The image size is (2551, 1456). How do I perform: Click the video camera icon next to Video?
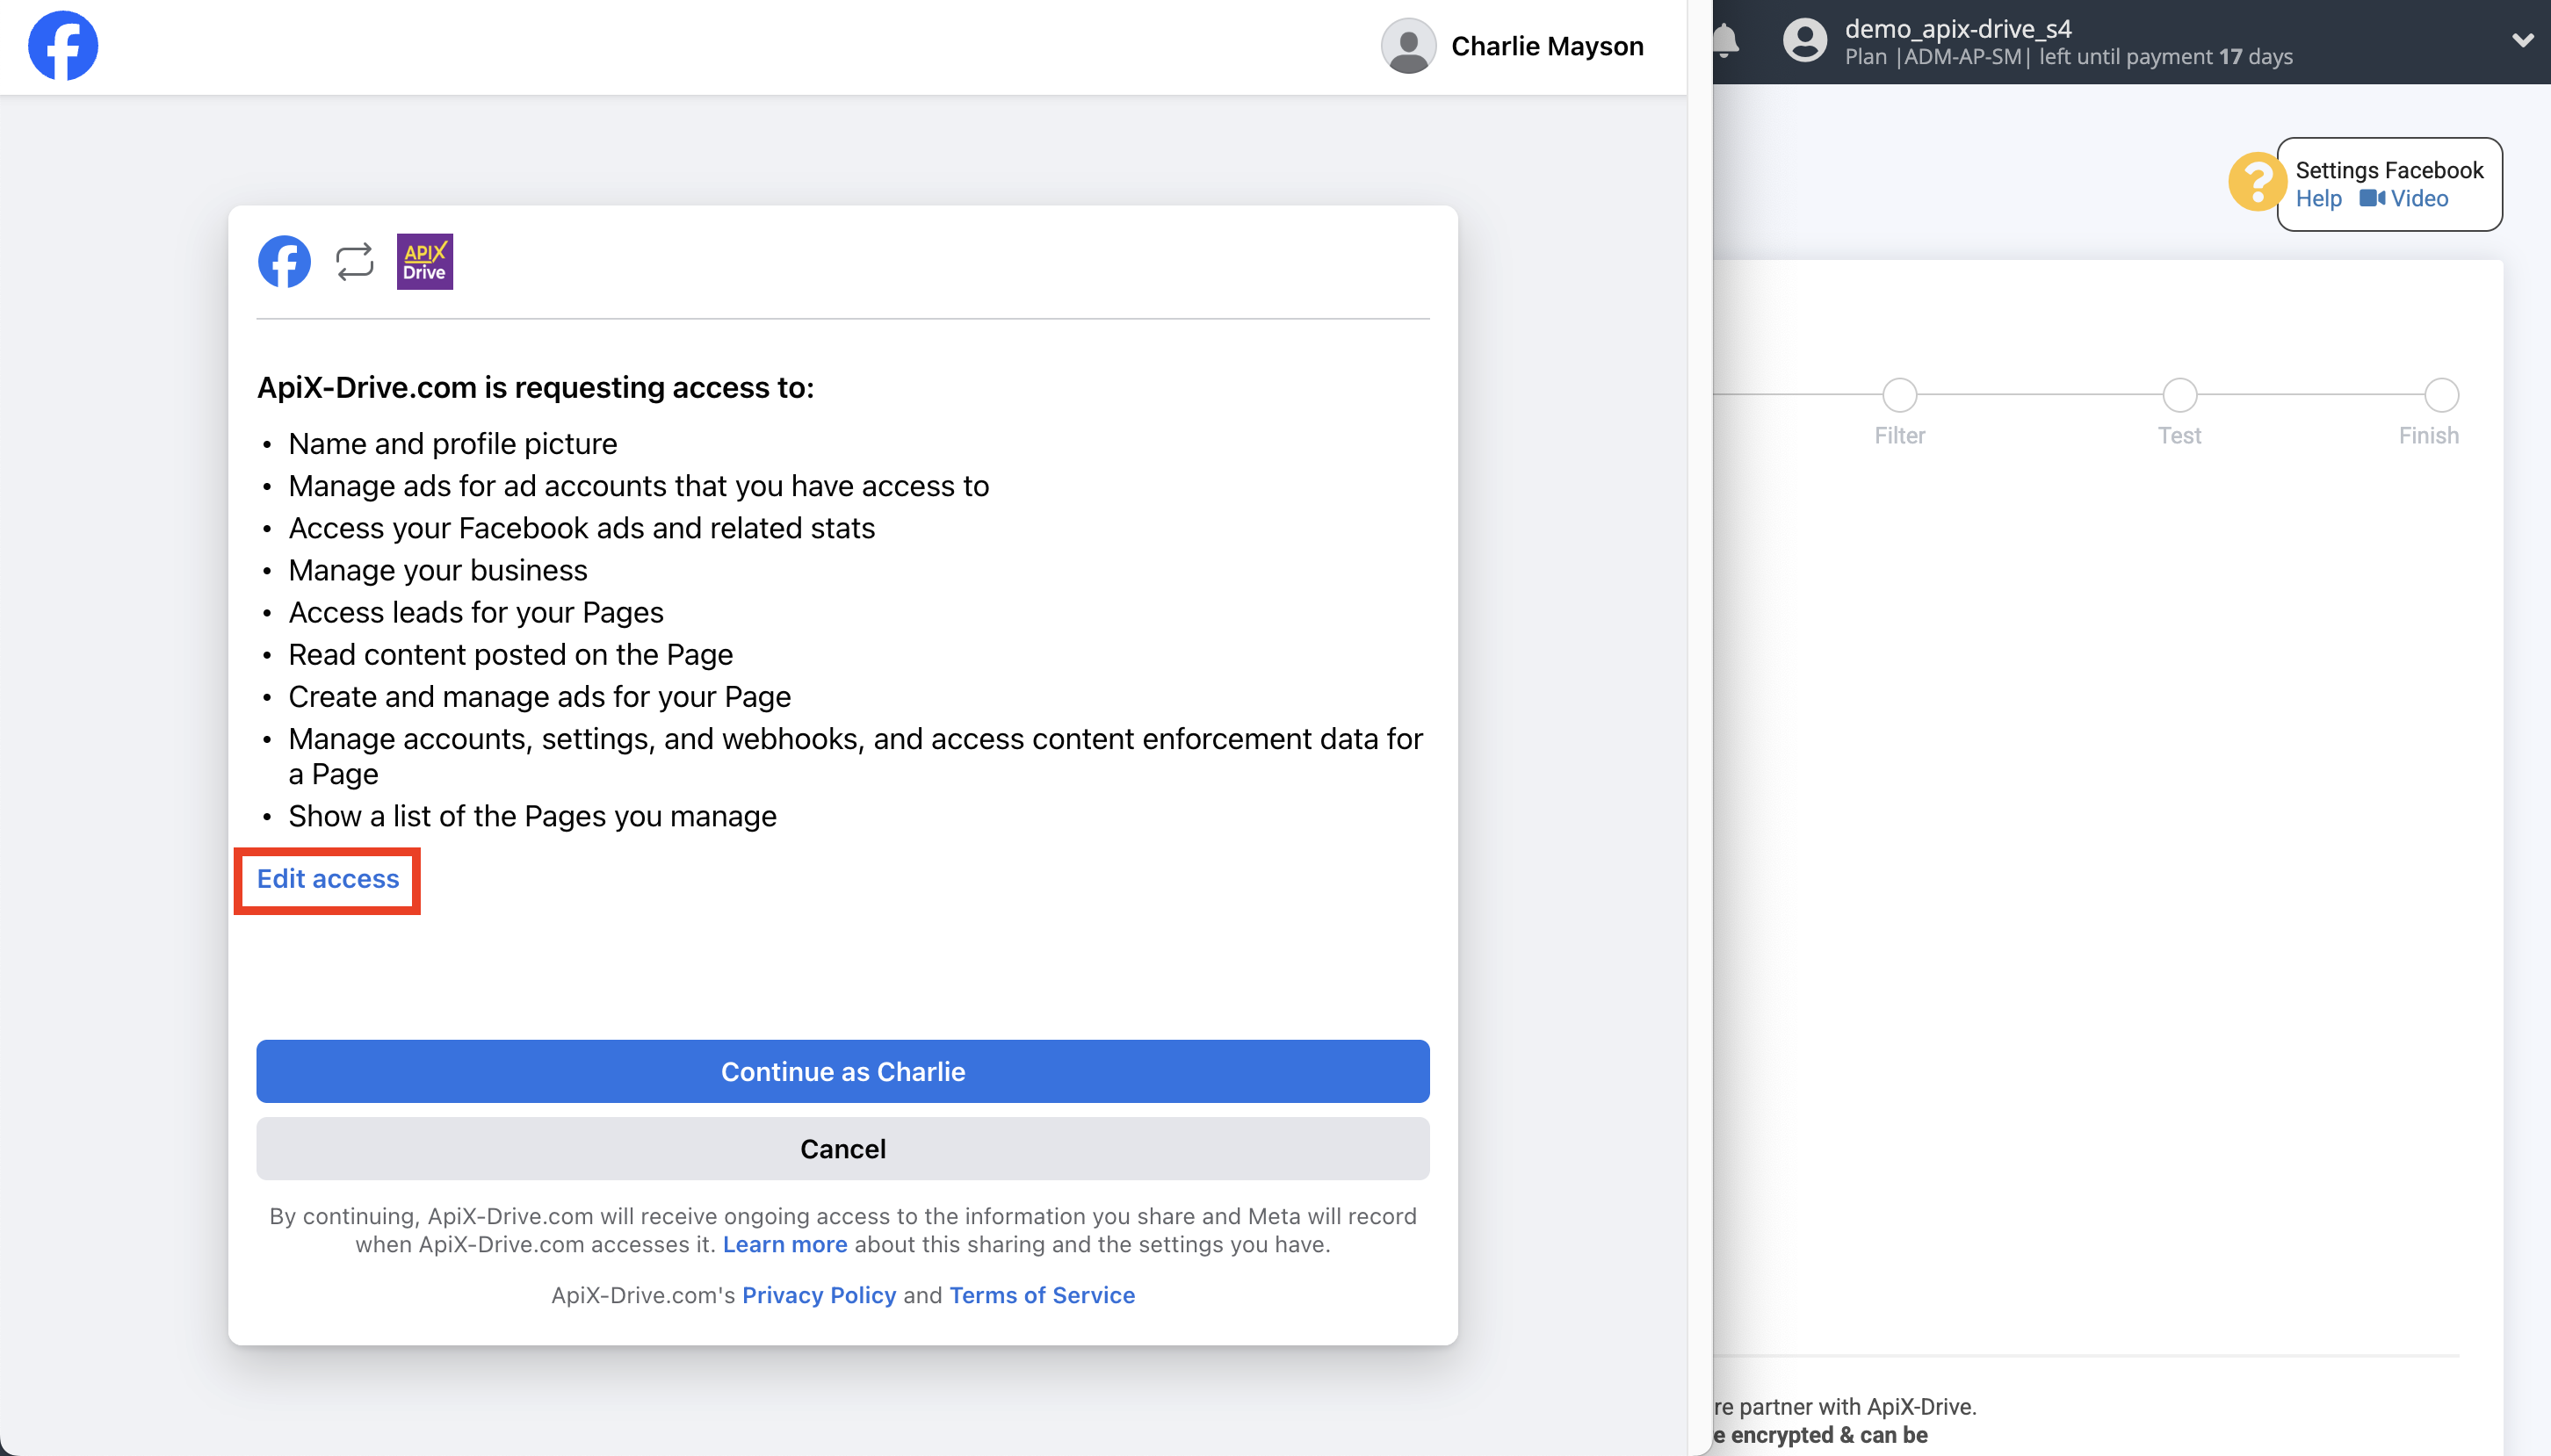coord(2374,198)
